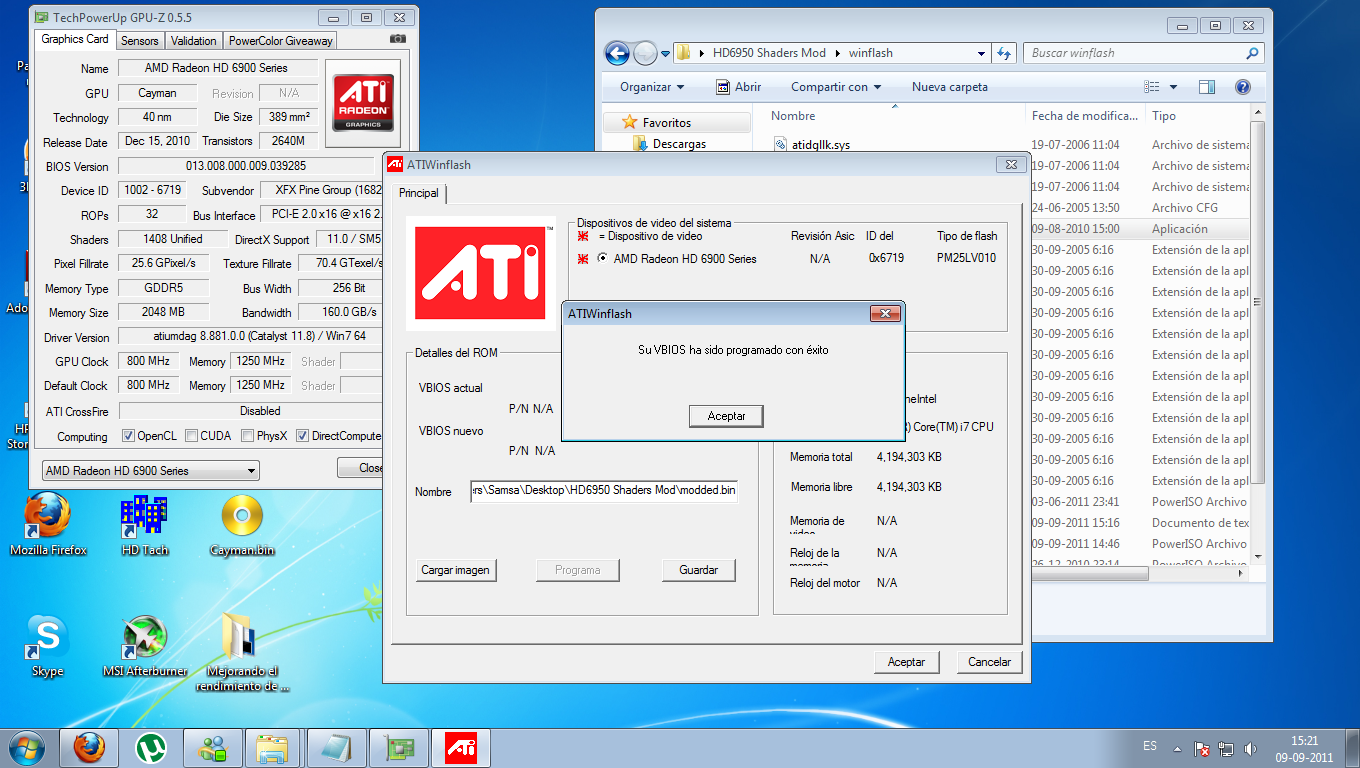Image resolution: width=1360 pixels, height=768 pixels.
Task: Toggle the preview pane icon in Explorer
Action: coord(1207,87)
